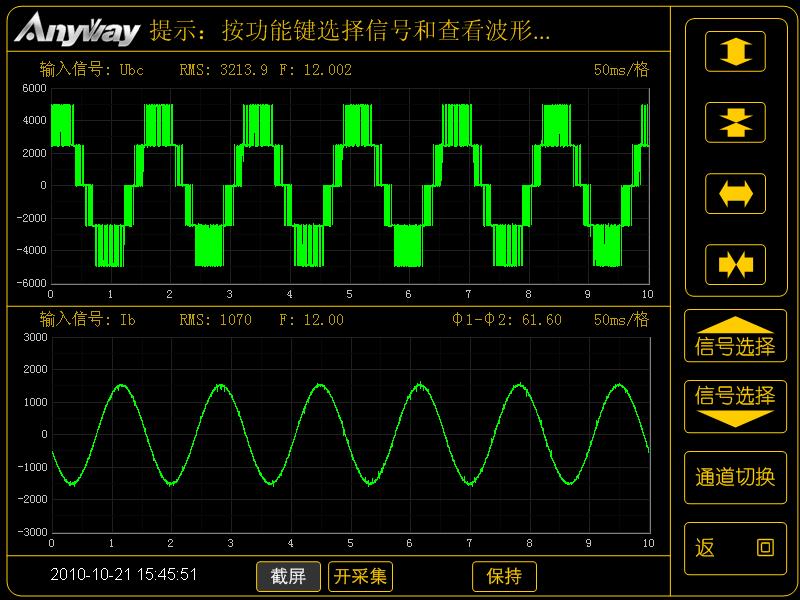Click the vertical scale expand icon
800x600 pixels.
pyautogui.click(x=735, y=50)
